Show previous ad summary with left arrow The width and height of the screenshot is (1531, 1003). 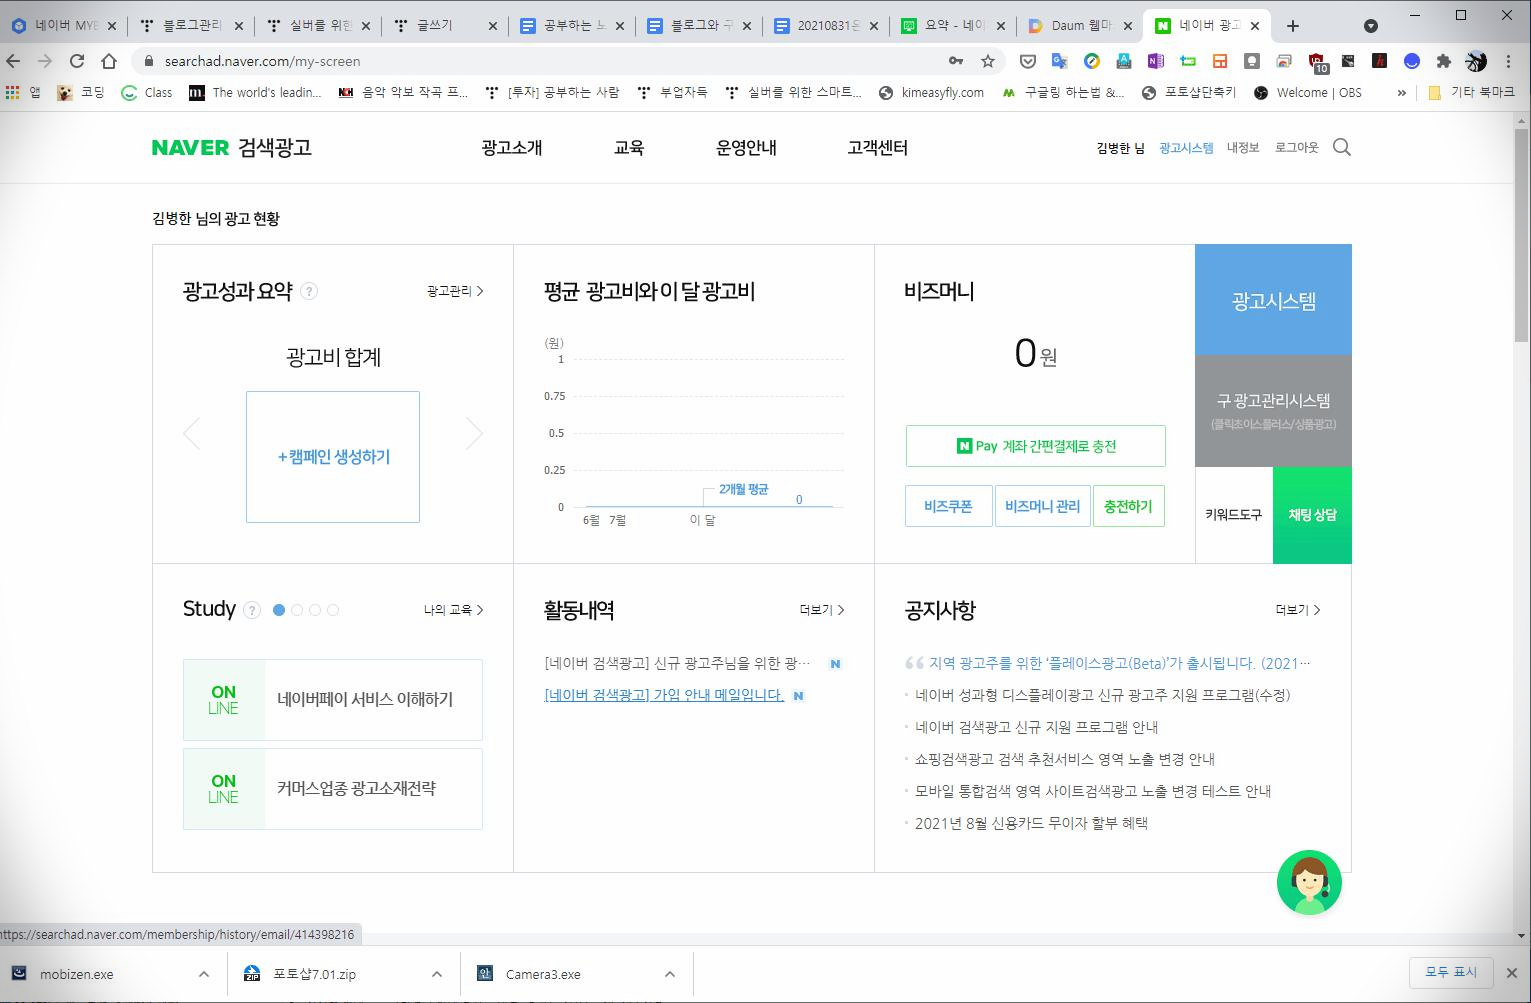tap(192, 433)
